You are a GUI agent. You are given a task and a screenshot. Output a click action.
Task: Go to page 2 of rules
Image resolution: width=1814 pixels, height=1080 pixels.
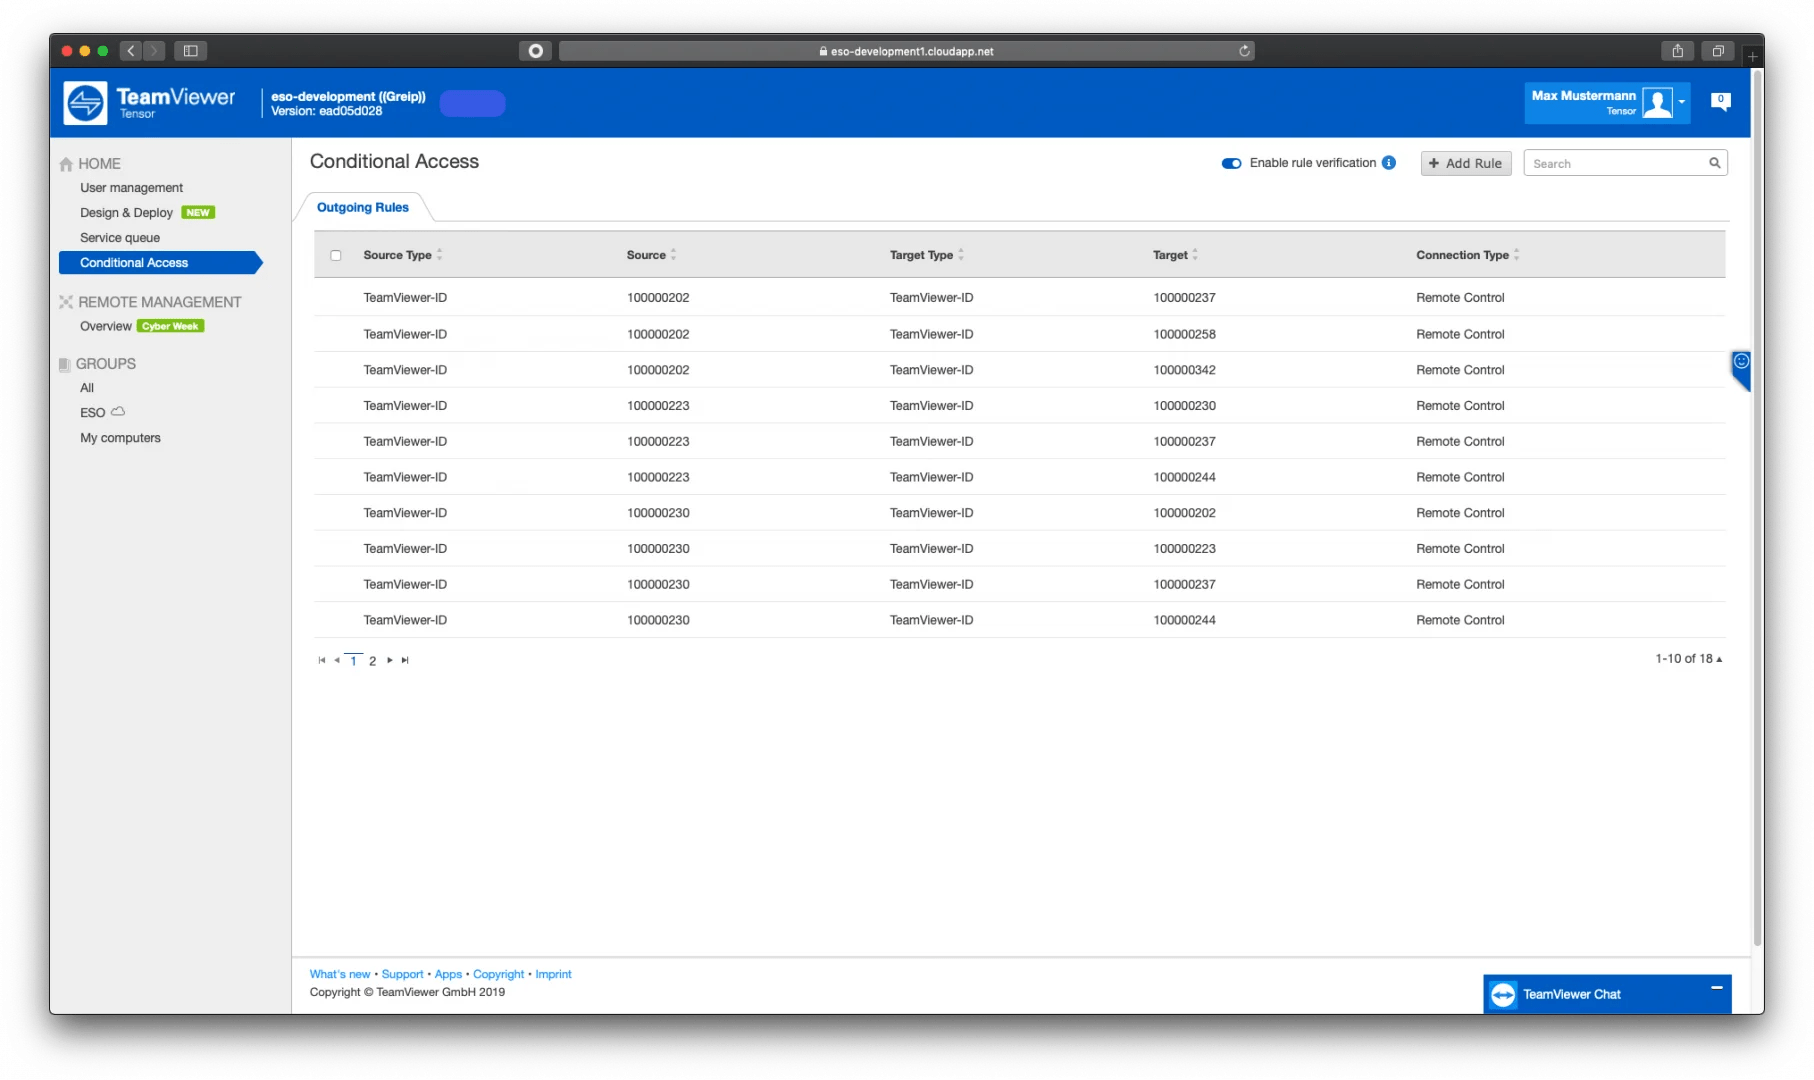(x=372, y=660)
